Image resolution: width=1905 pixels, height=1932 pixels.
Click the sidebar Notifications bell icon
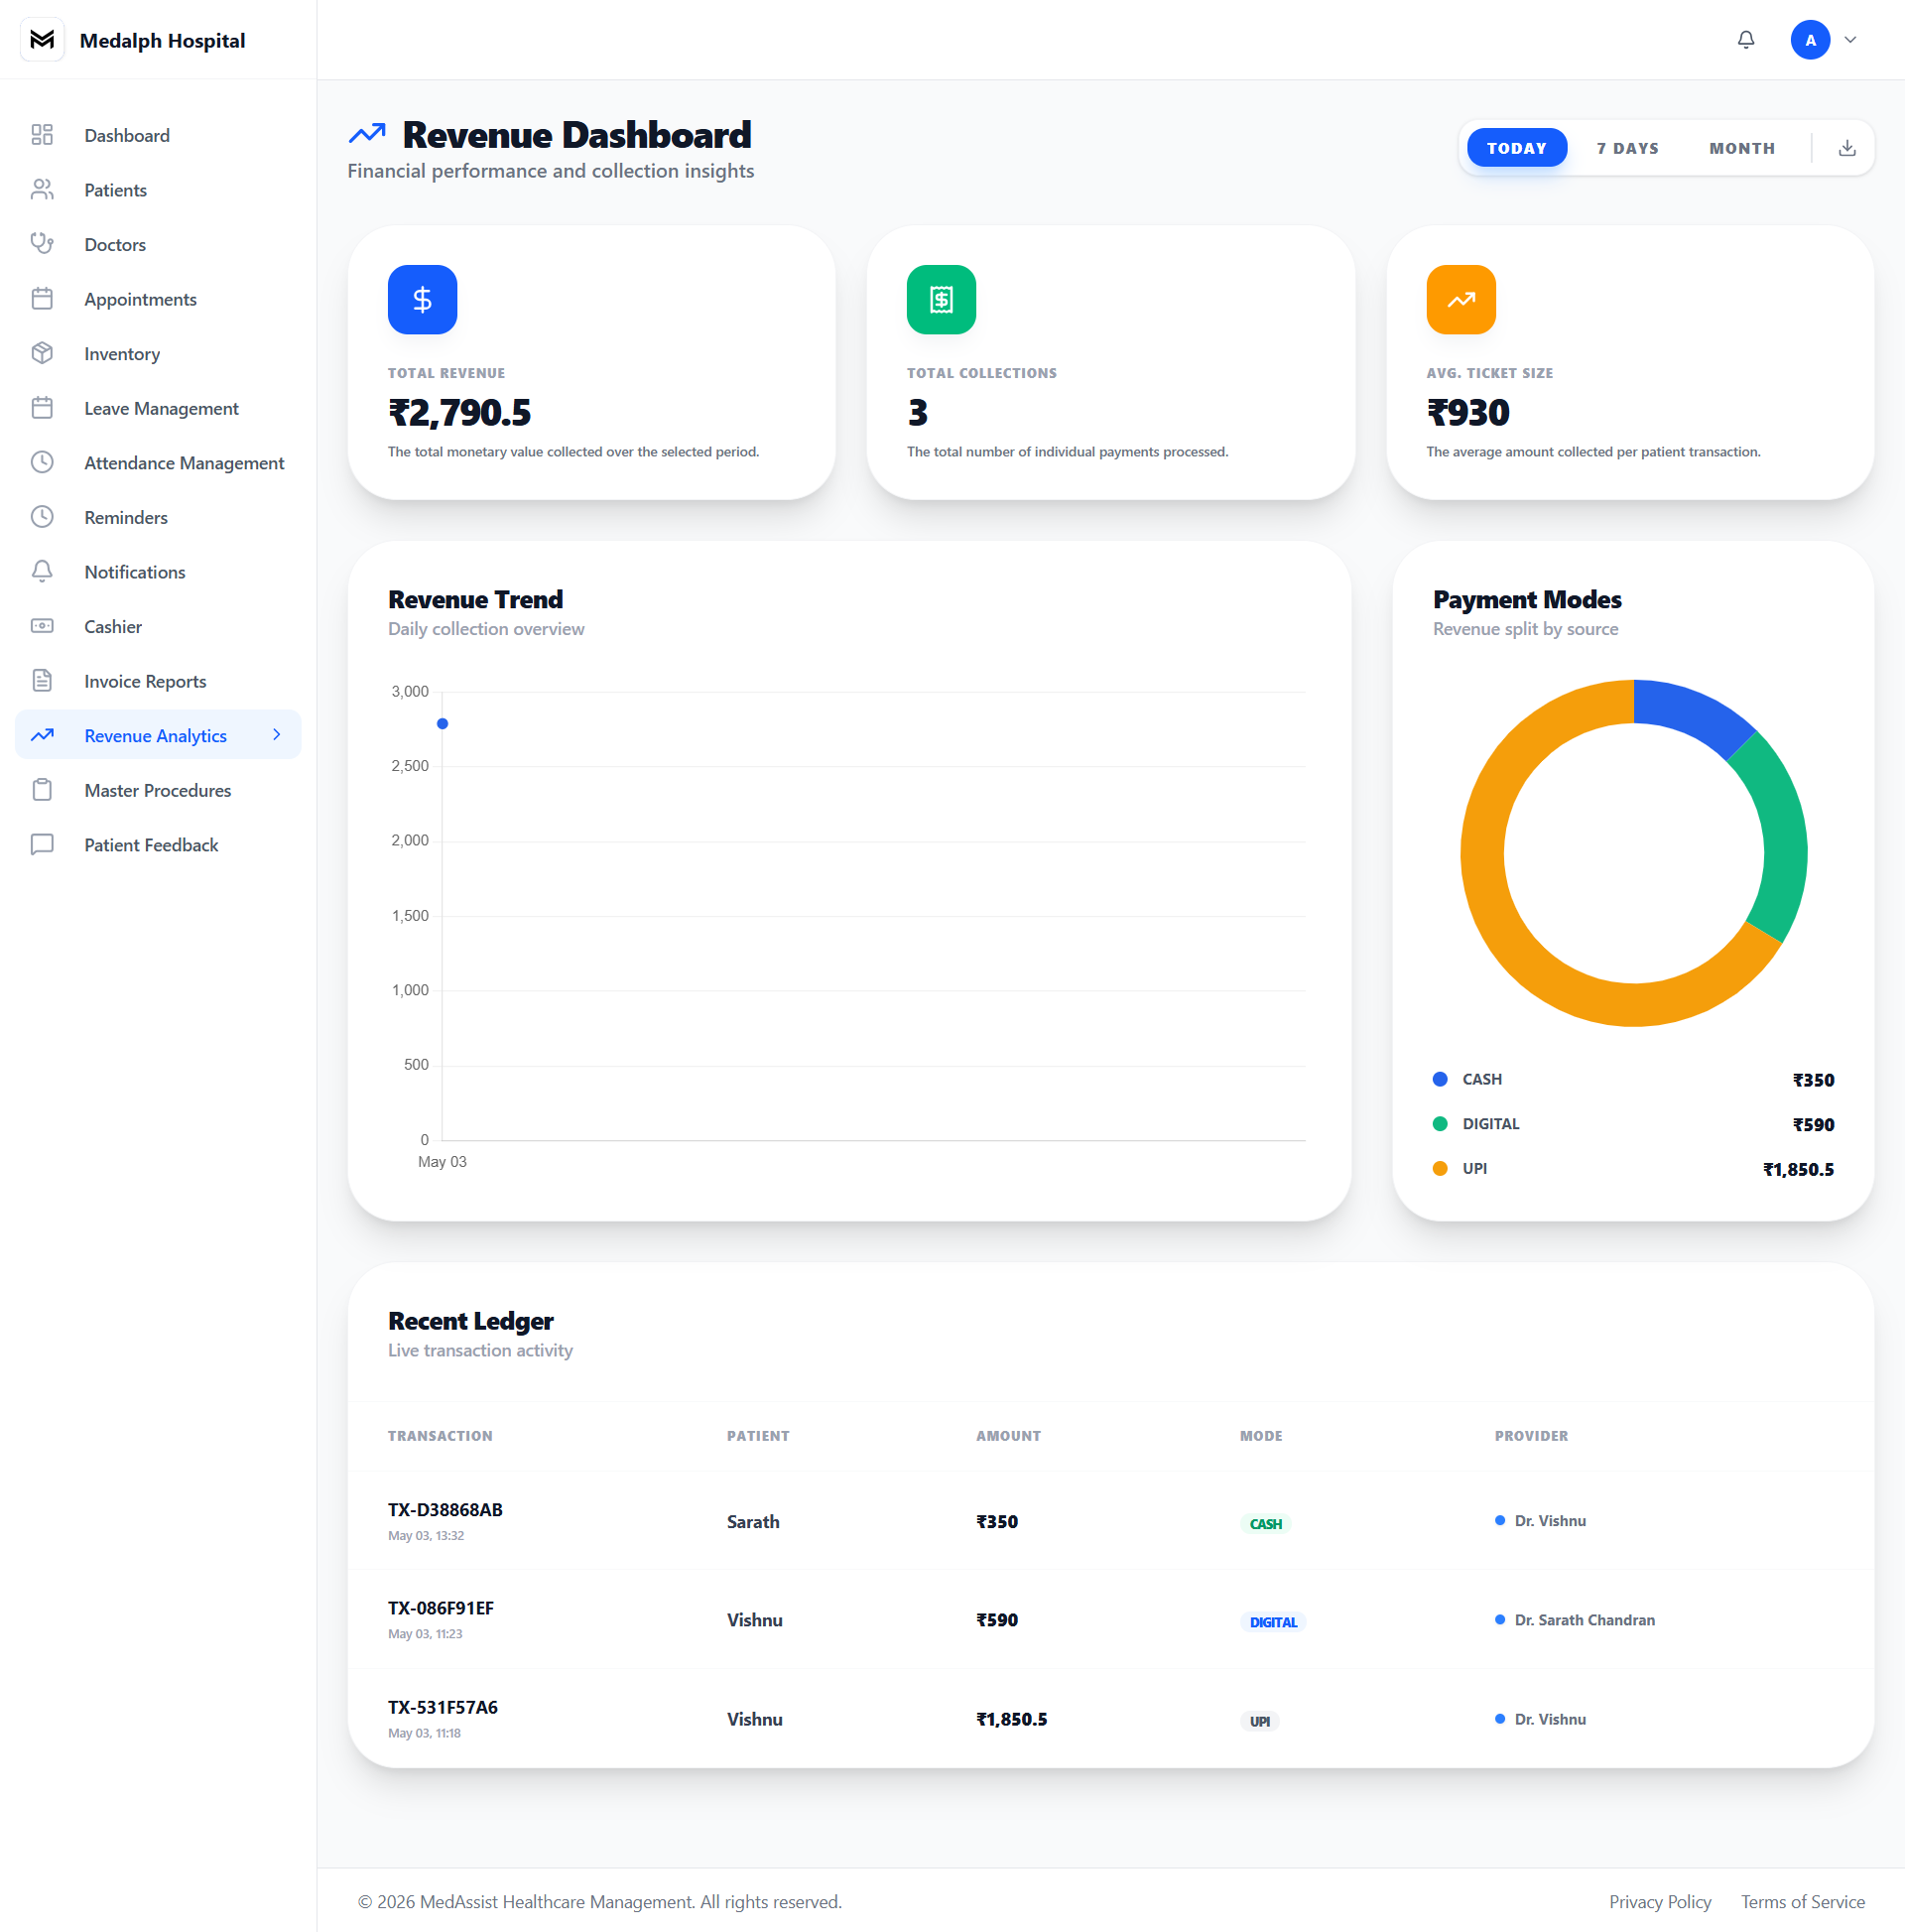42,571
